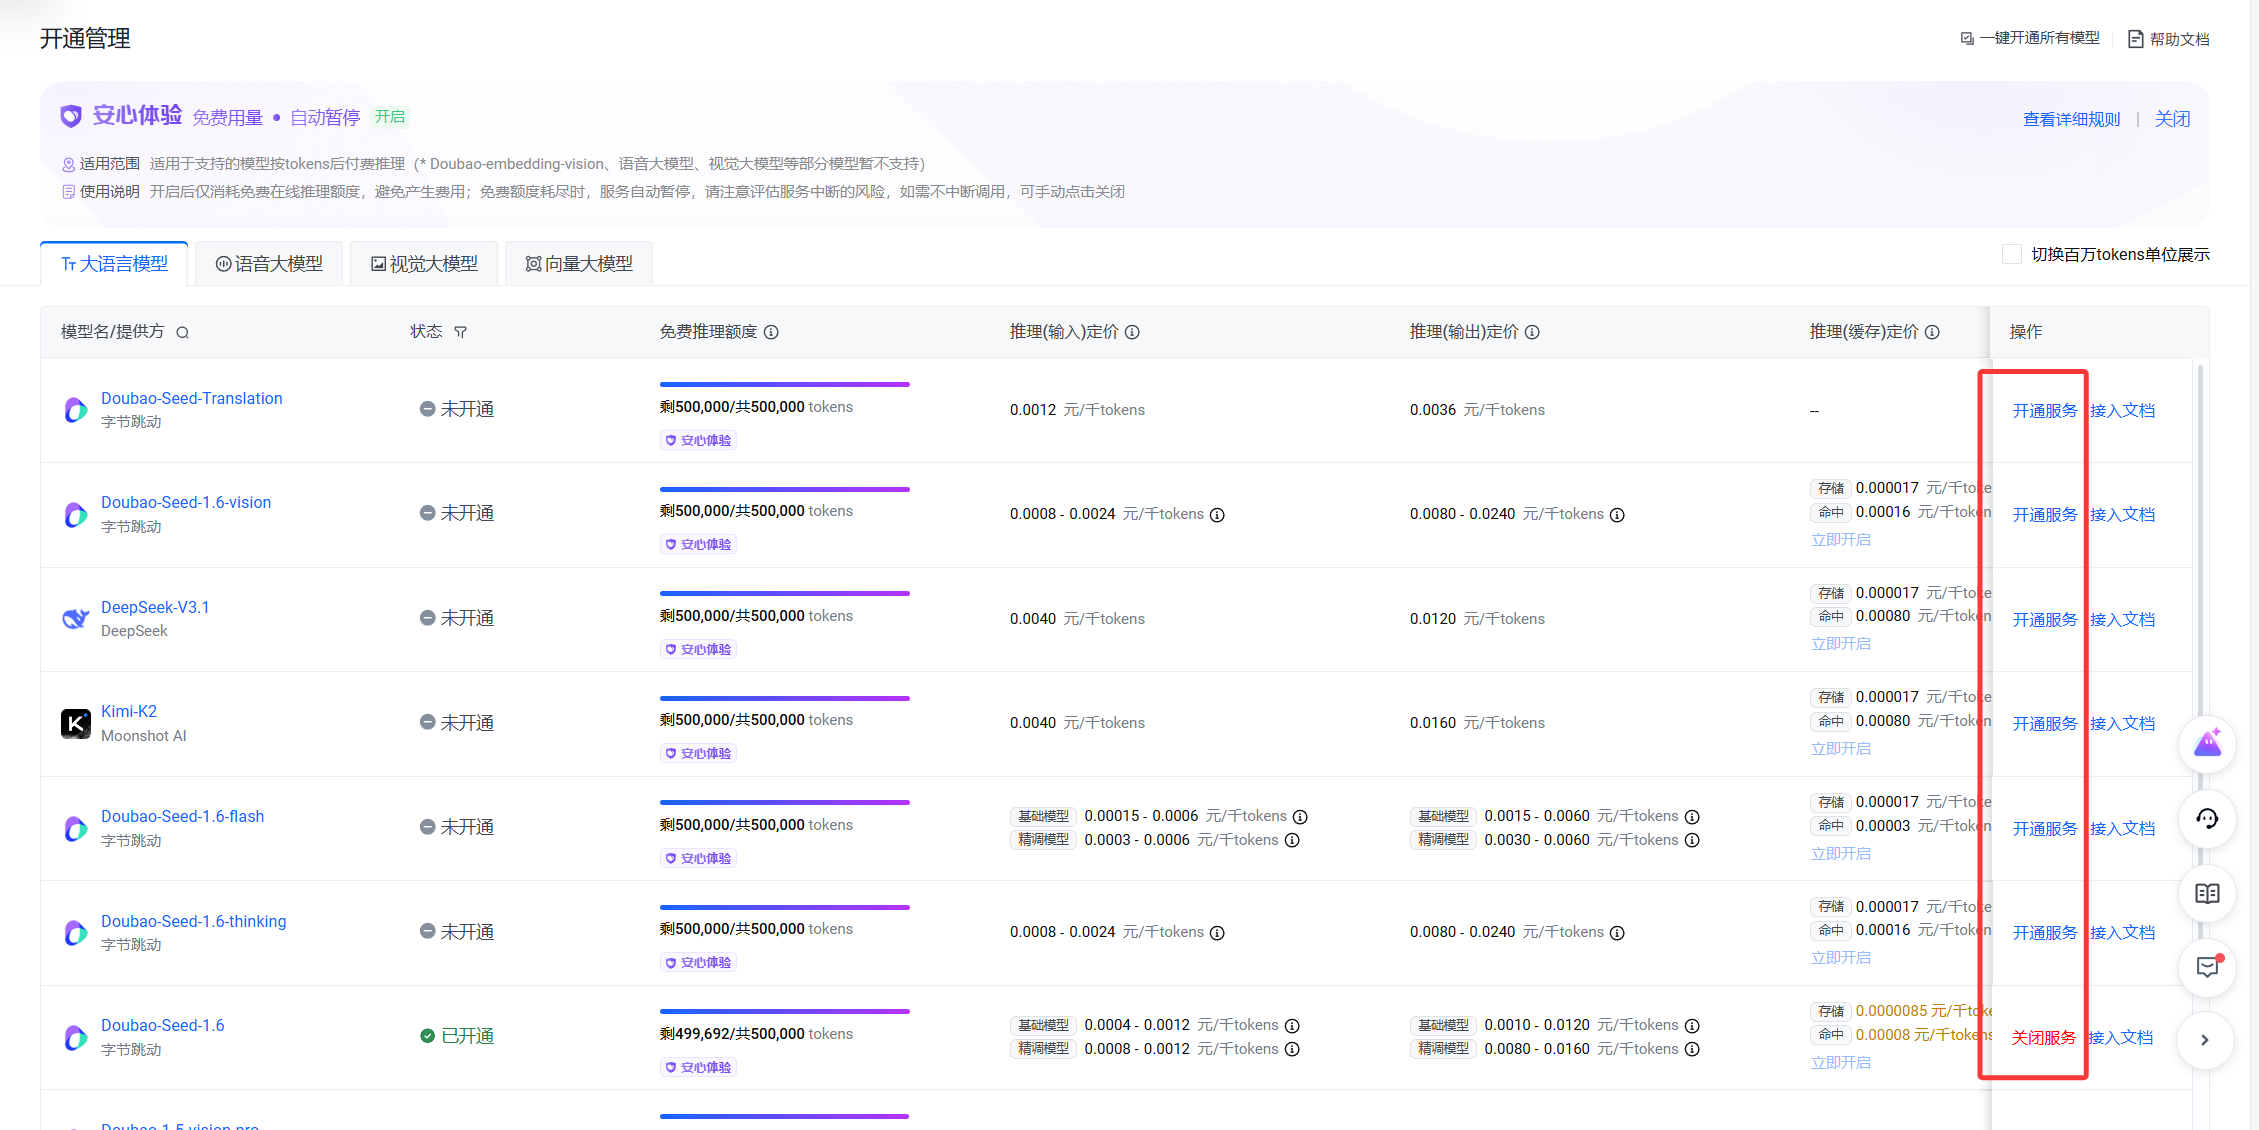Click the Kimi-K2 model logo icon

tap(76, 723)
